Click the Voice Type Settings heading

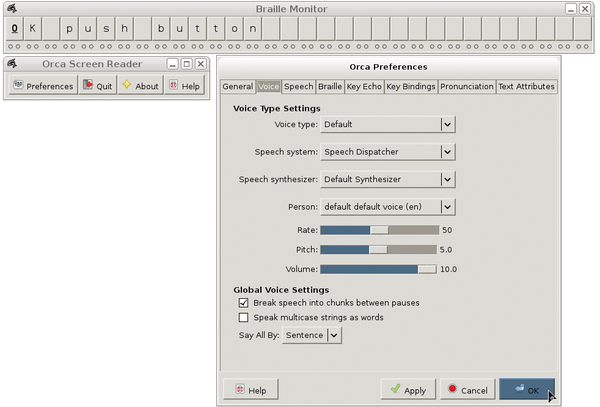tap(277, 109)
